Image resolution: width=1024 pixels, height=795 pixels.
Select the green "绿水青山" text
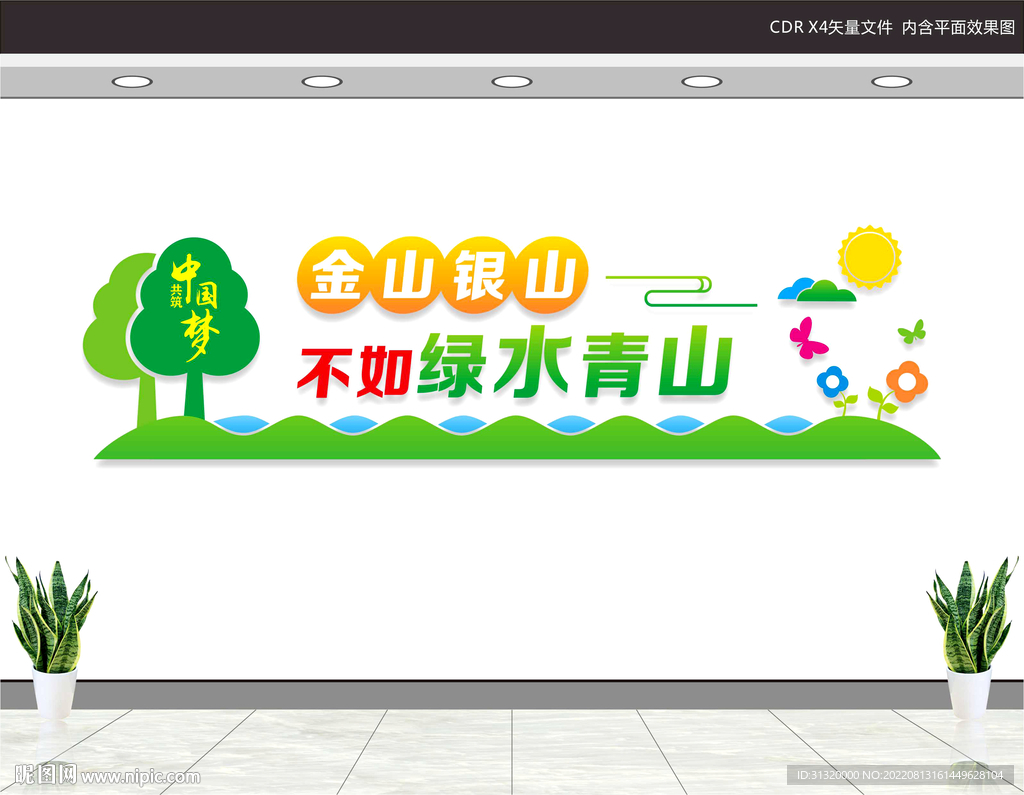click(x=575, y=363)
